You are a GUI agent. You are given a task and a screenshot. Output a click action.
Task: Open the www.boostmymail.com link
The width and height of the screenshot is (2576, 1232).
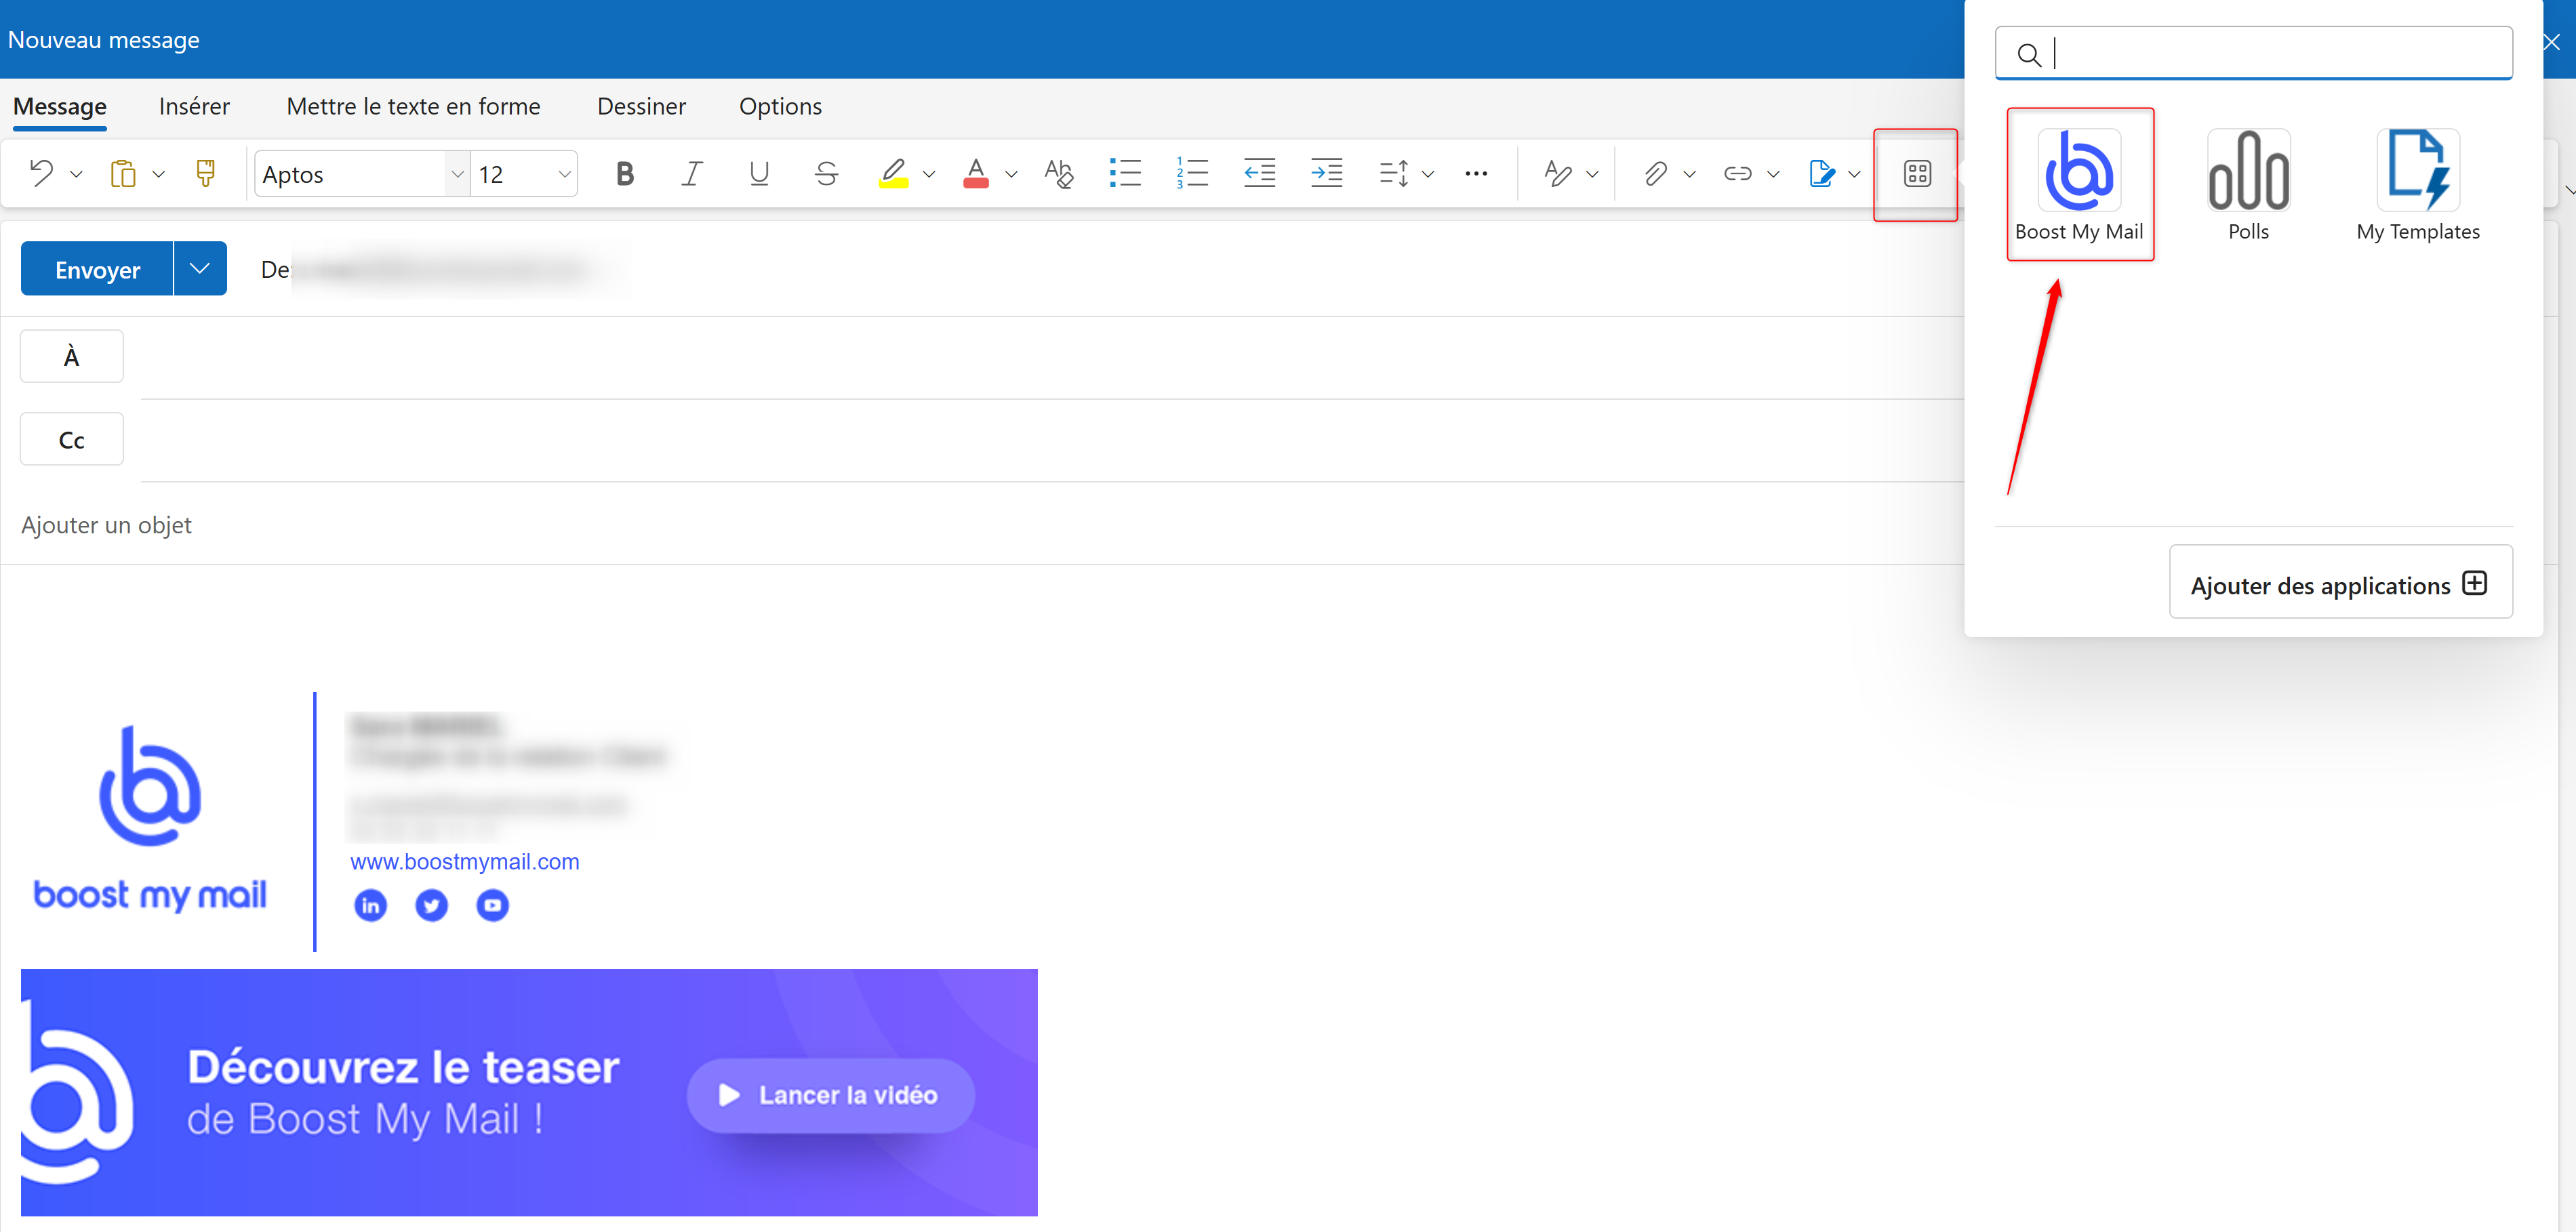[464, 861]
